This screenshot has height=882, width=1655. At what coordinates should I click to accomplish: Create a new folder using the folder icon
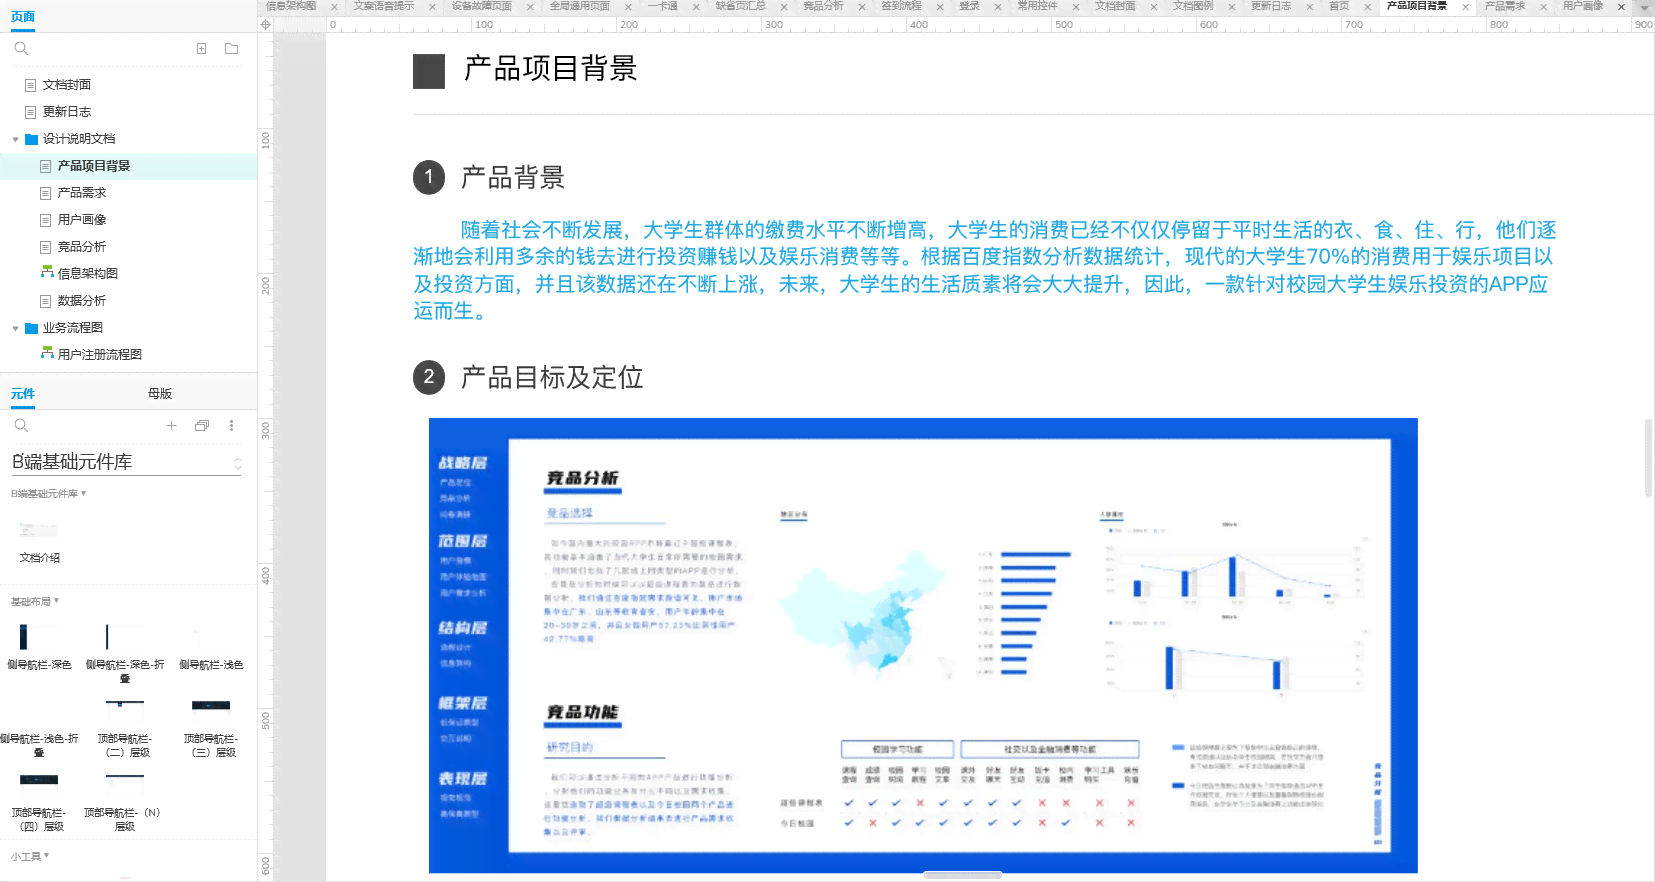click(232, 48)
